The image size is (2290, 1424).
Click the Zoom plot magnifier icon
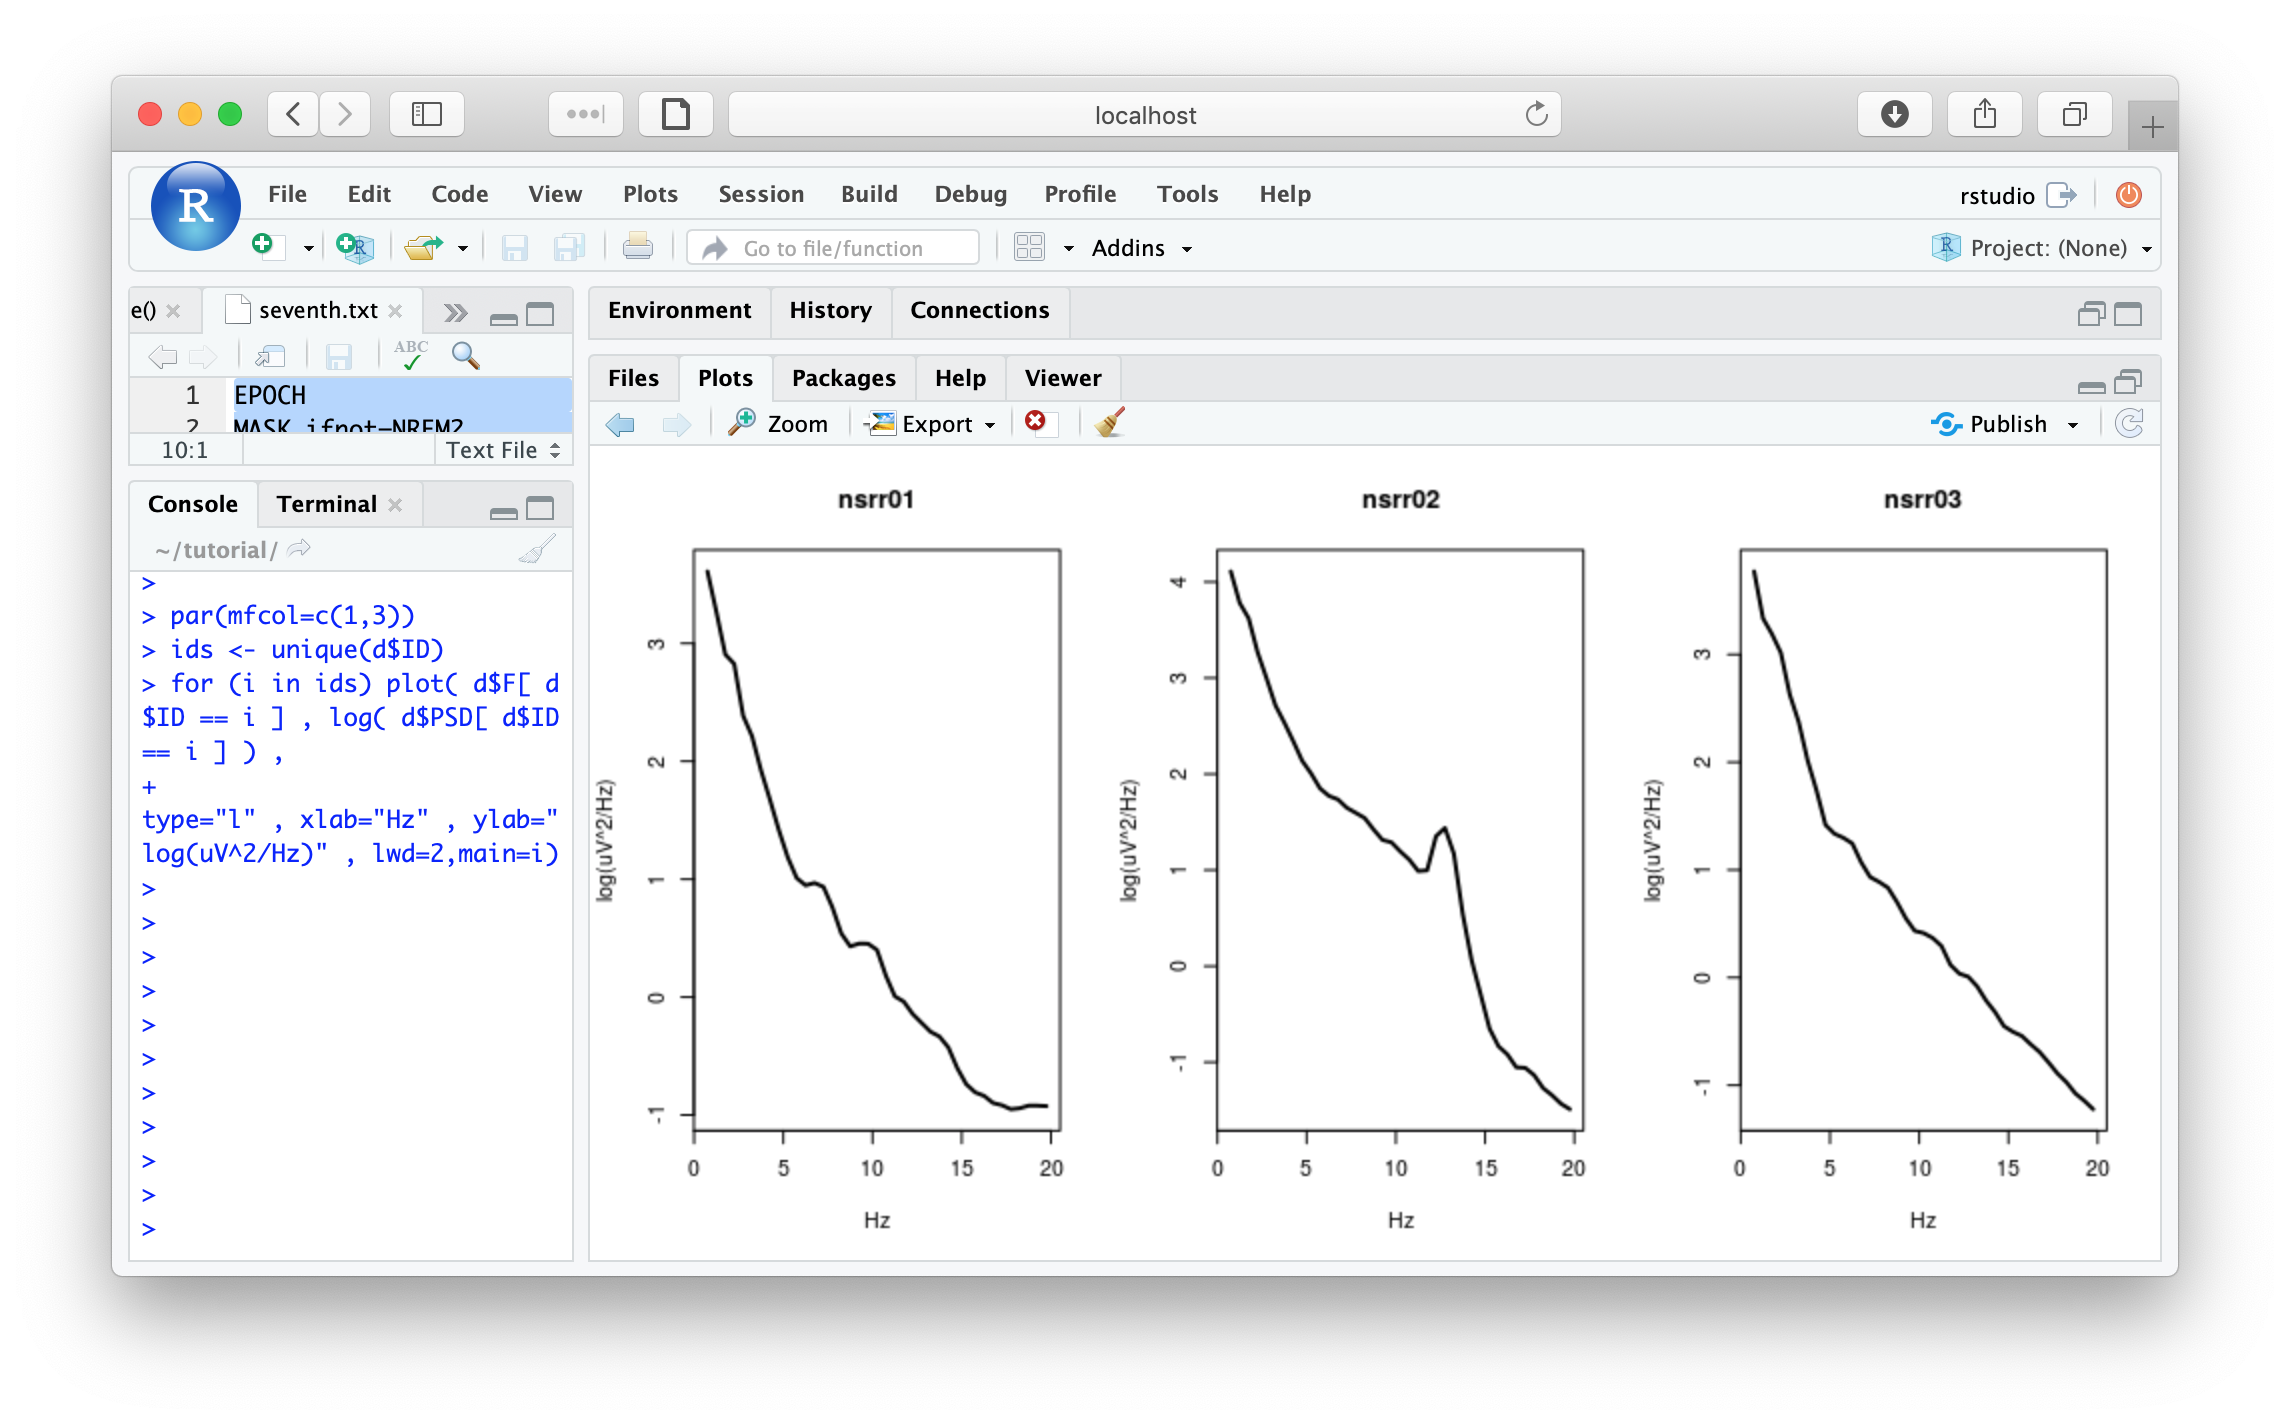(x=742, y=423)
